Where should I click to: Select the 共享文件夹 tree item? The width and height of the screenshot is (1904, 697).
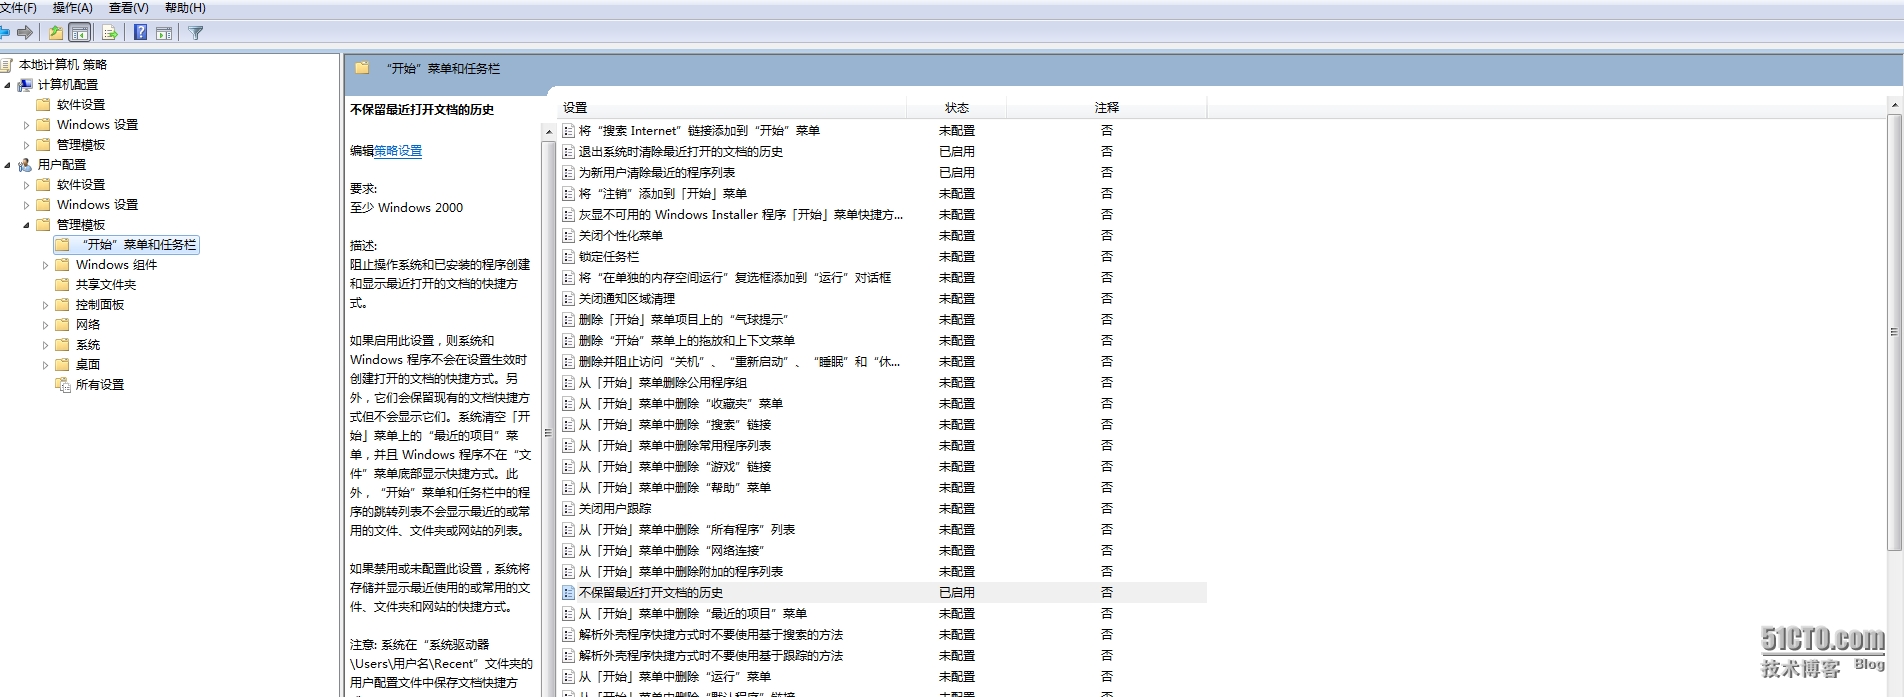coord(106,285)
